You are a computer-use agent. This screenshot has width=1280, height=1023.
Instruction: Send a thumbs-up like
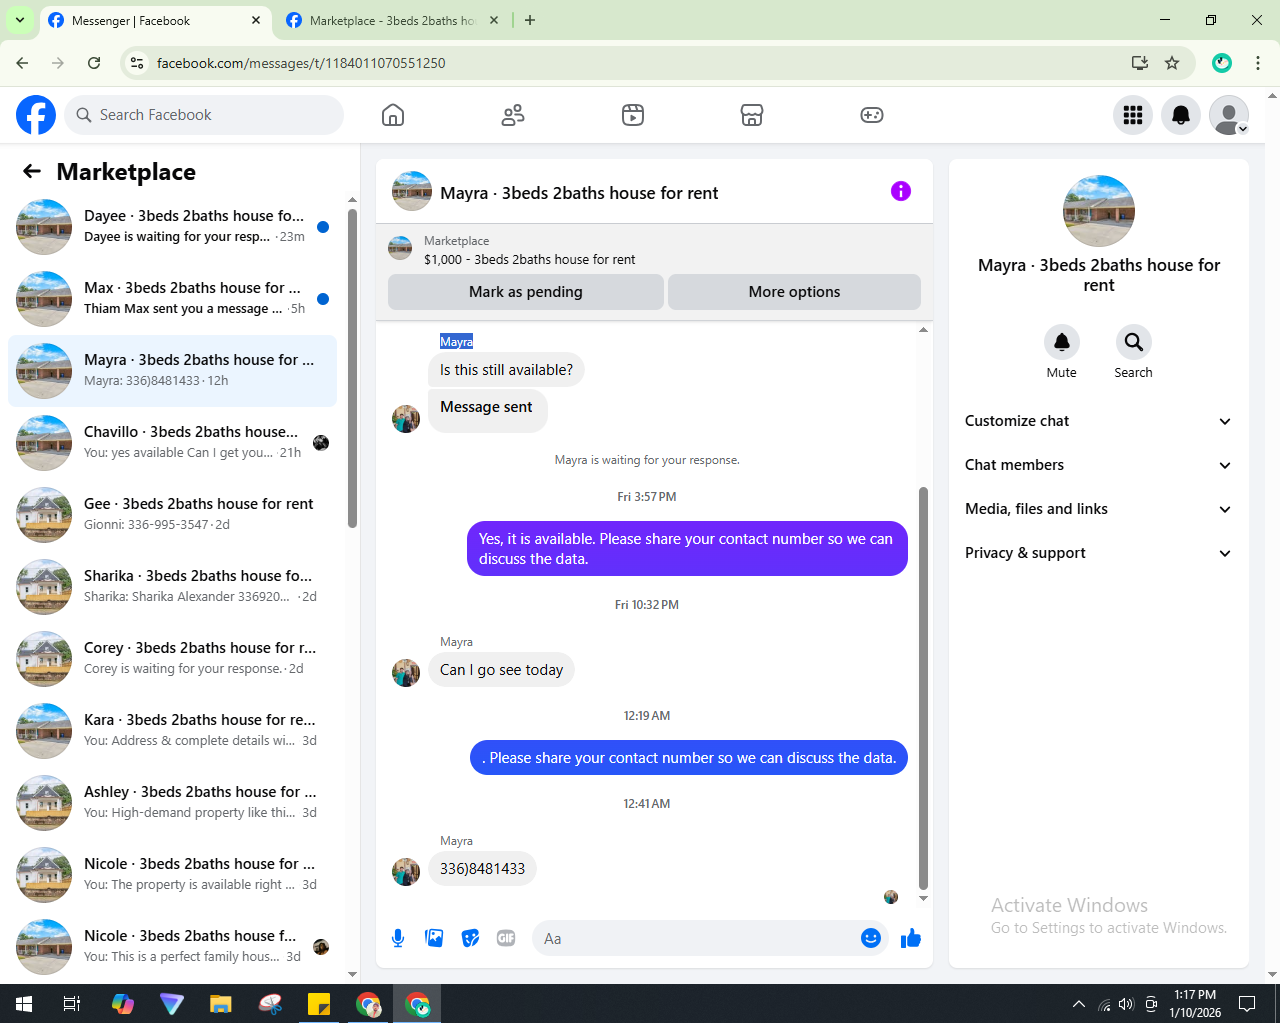(911, 938)
